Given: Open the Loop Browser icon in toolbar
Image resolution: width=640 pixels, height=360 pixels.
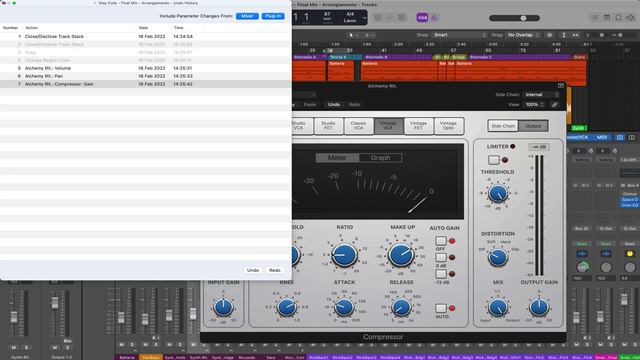Looking at the screenshot, I should (619, 18).
